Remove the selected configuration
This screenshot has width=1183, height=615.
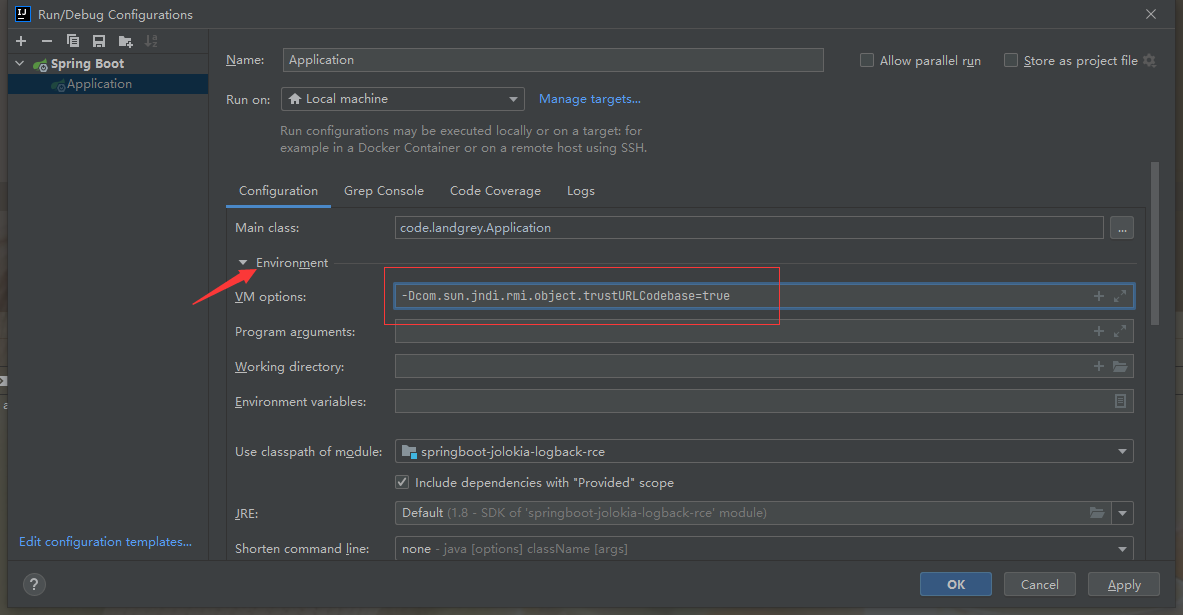pyautogui.click(x=46, y=40)
